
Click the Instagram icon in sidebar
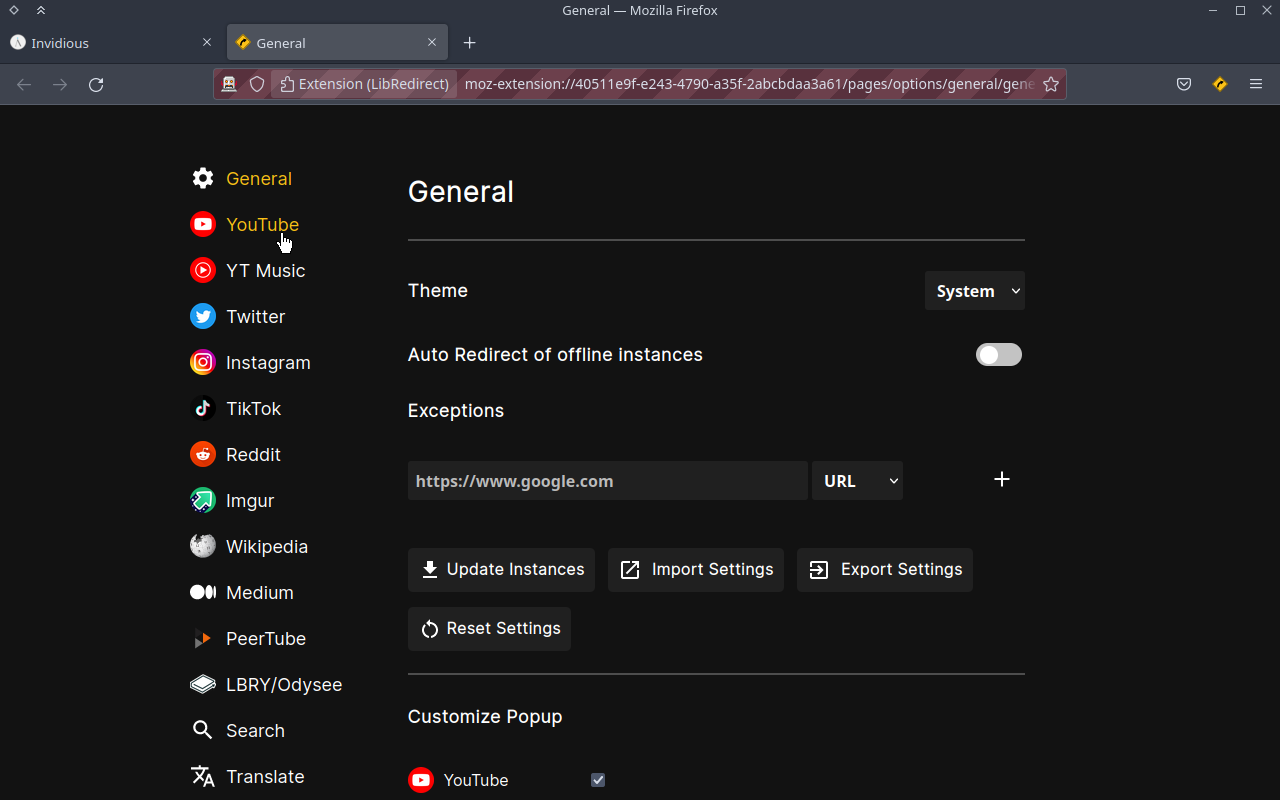pyautogui.click(x=203, y=362)
